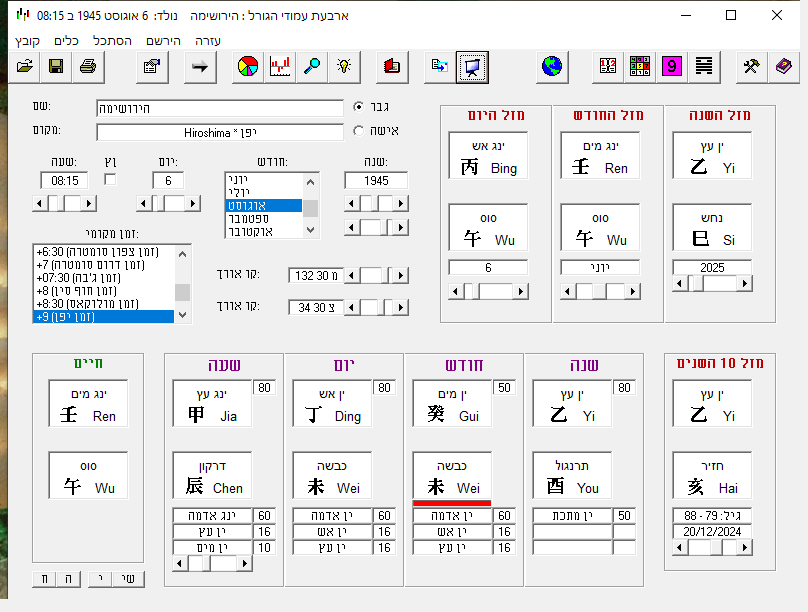Open the purple help book icon
Viewport: 808px width, 612px height.
pos(784,66)
